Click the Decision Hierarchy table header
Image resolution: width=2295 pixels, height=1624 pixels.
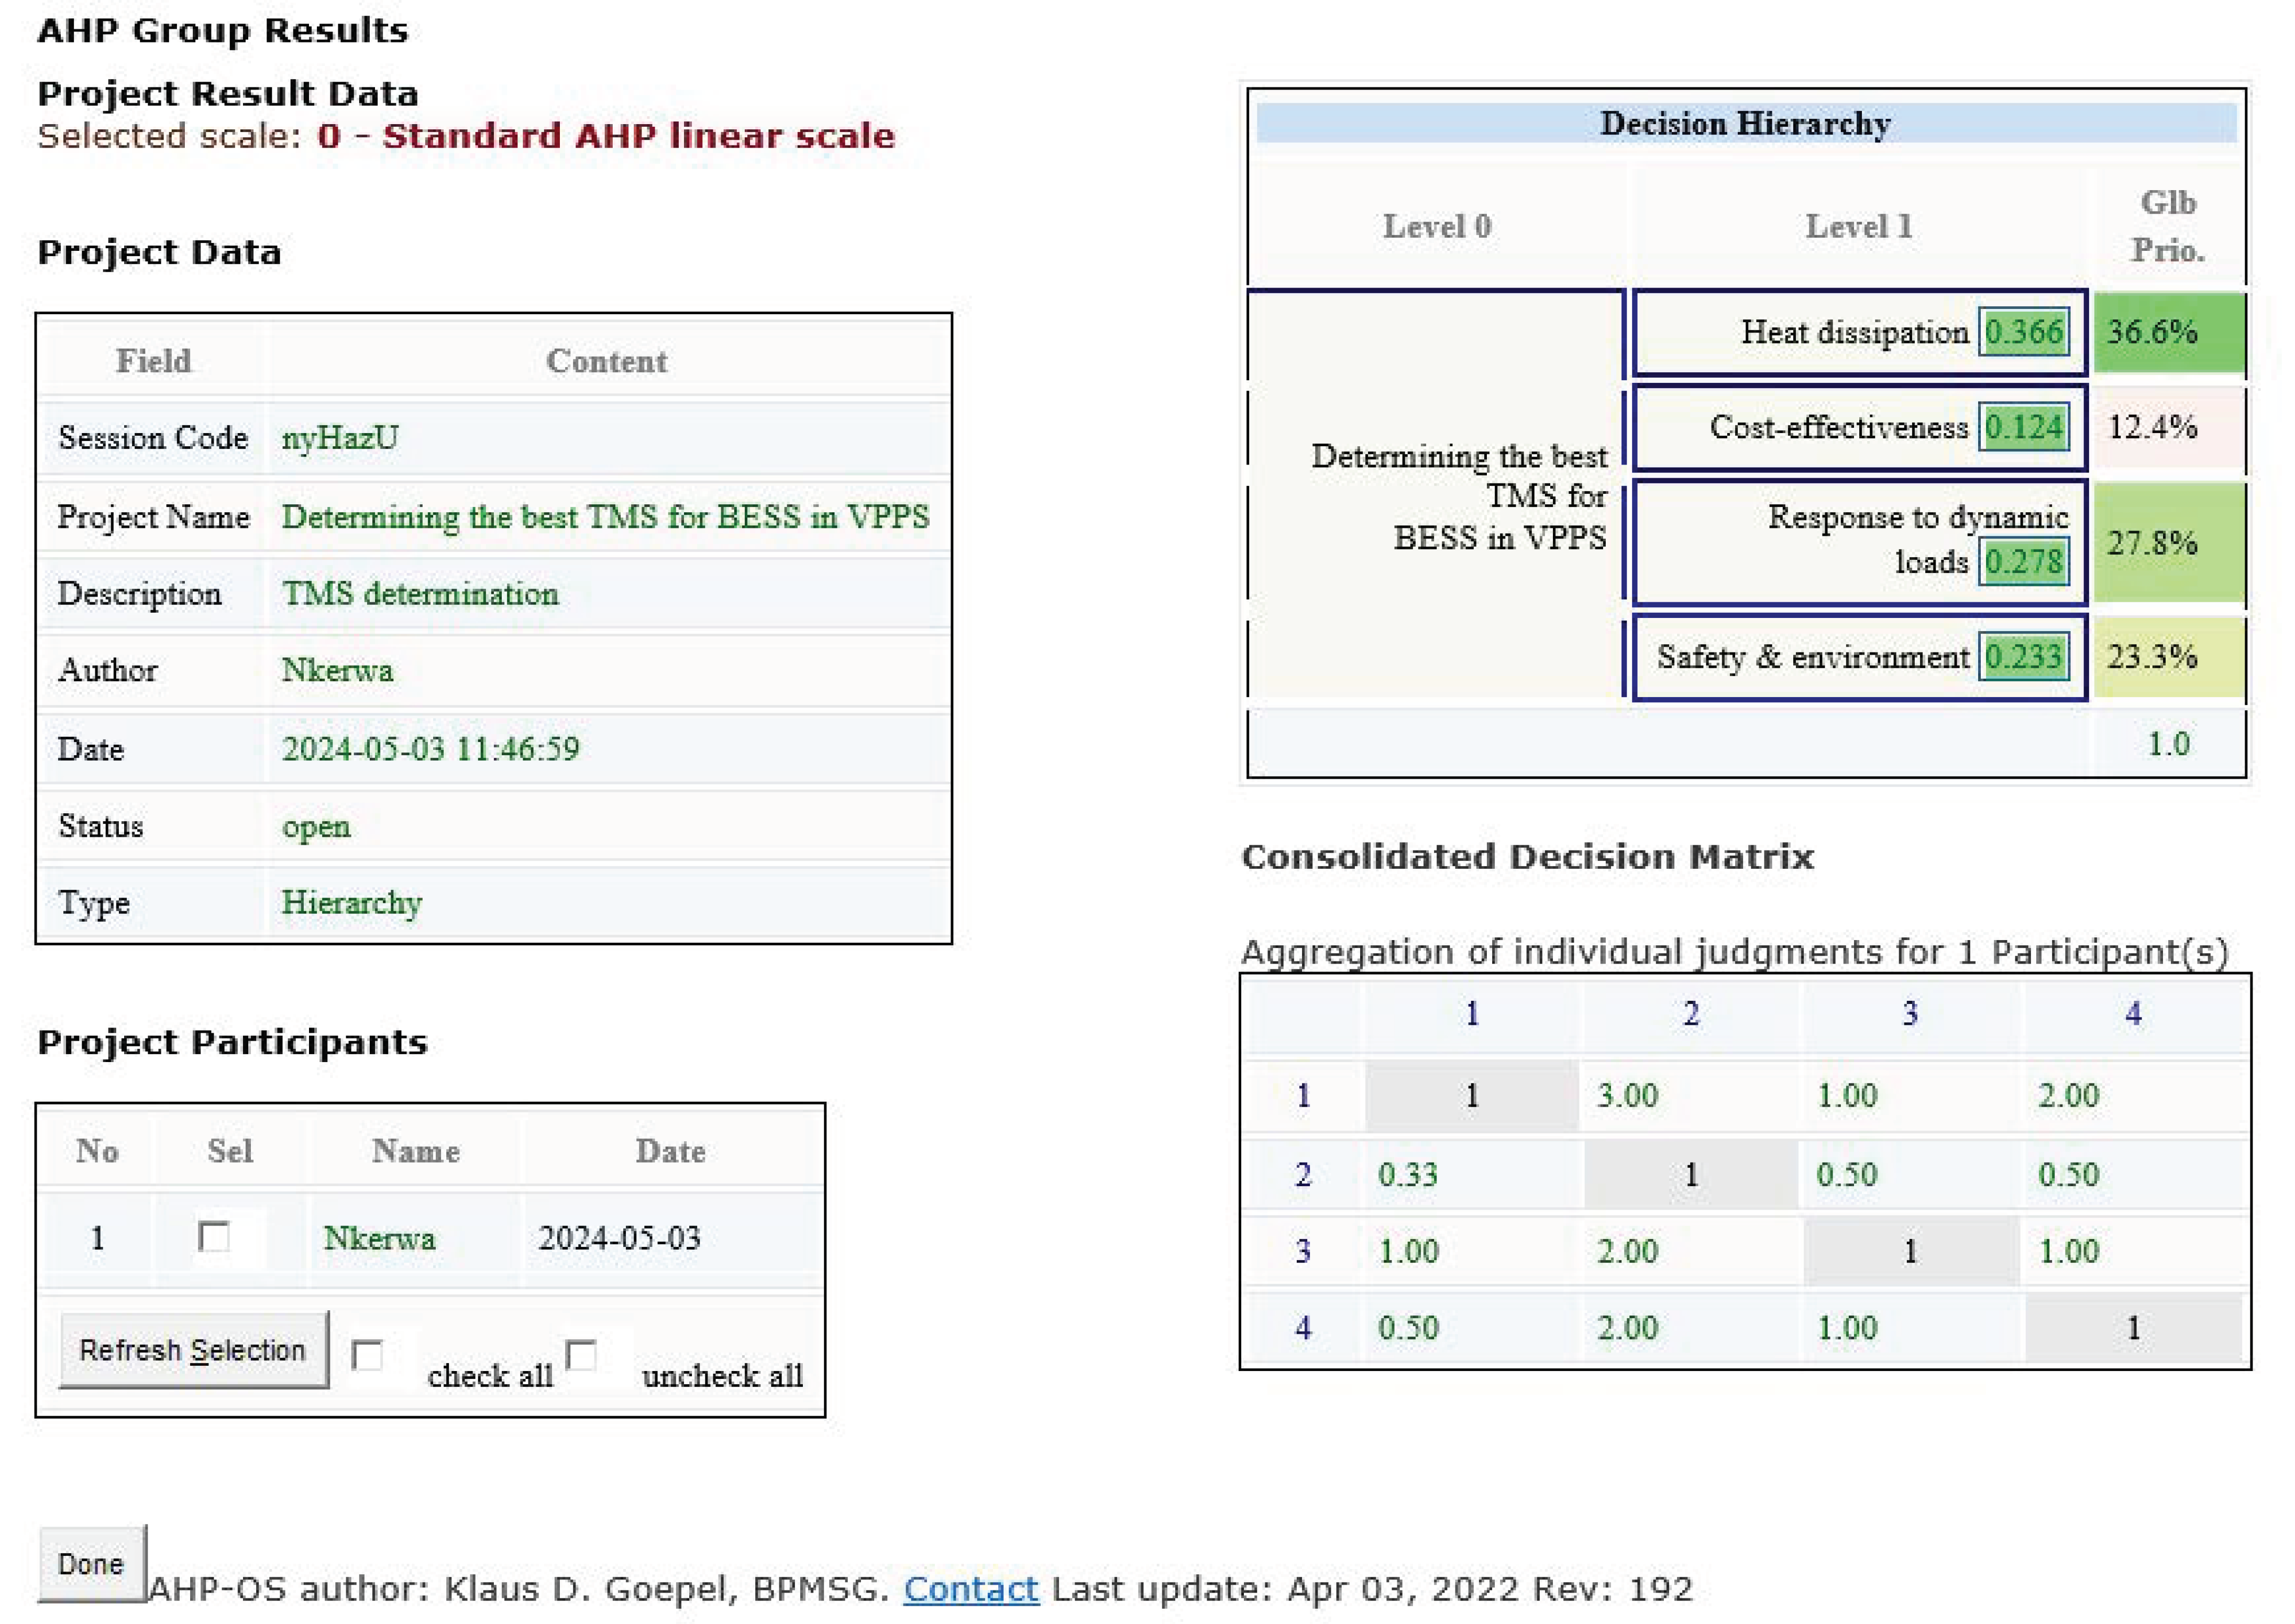click(1745, 123)
